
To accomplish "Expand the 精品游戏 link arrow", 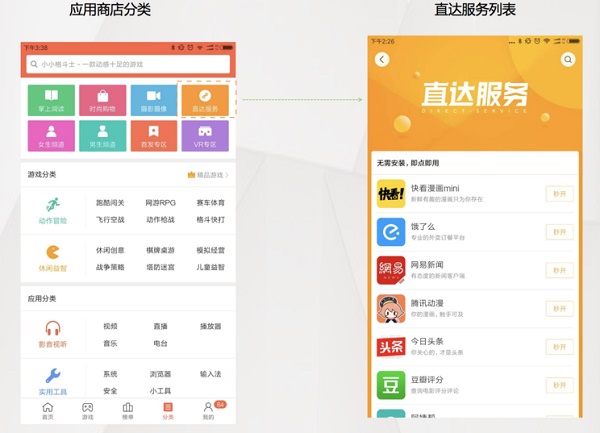I will [228, 175].
